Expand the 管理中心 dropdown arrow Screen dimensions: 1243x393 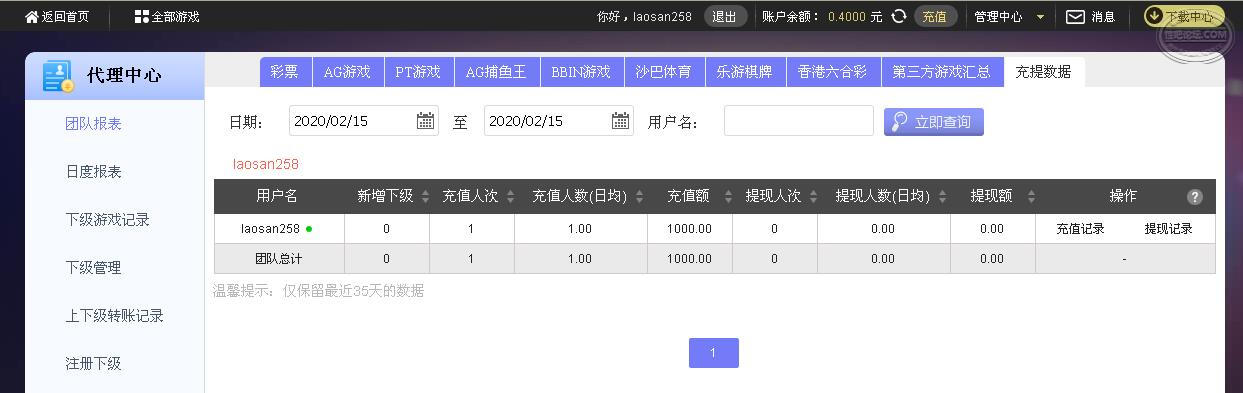[1040, 17]
